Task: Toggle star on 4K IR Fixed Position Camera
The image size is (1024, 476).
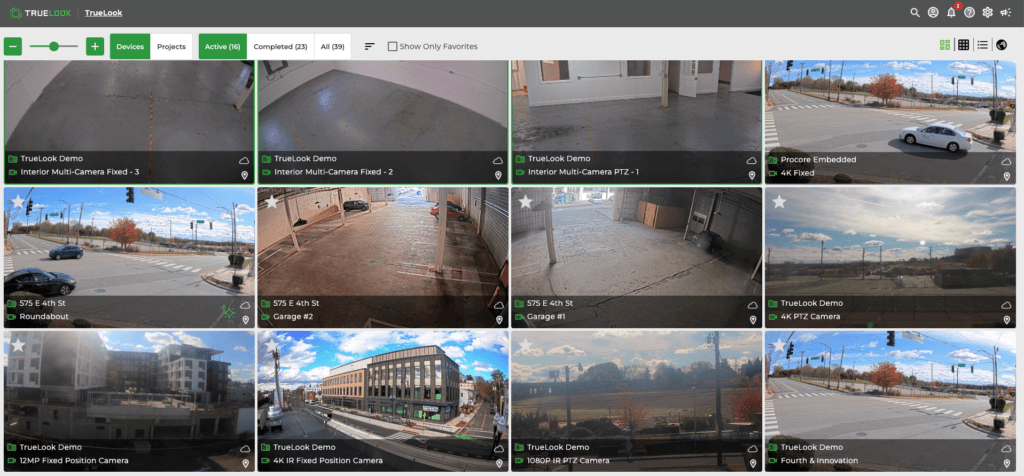Action: point(272,345)
